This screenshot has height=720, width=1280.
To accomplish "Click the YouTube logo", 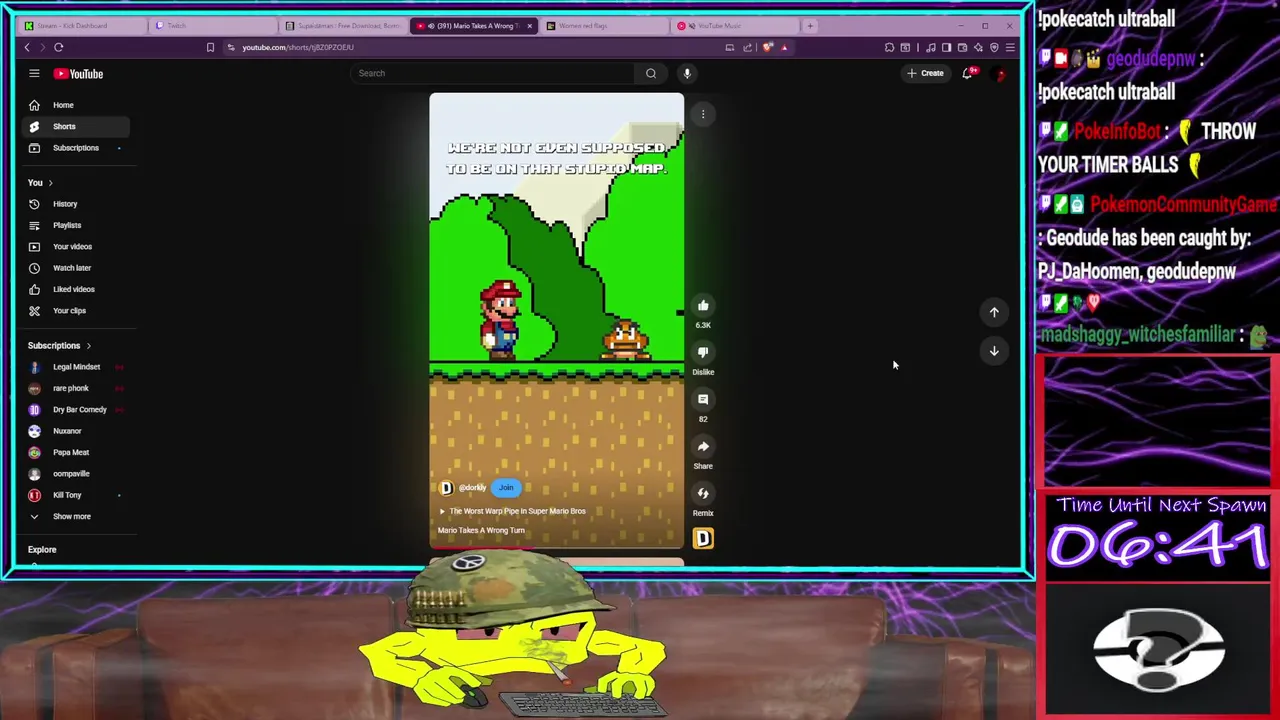I will pos(79,74).
